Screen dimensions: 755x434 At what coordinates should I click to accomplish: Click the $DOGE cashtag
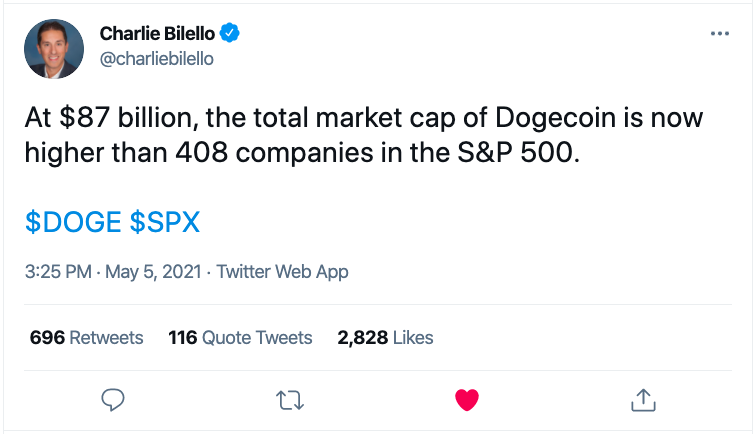point(73,222)
